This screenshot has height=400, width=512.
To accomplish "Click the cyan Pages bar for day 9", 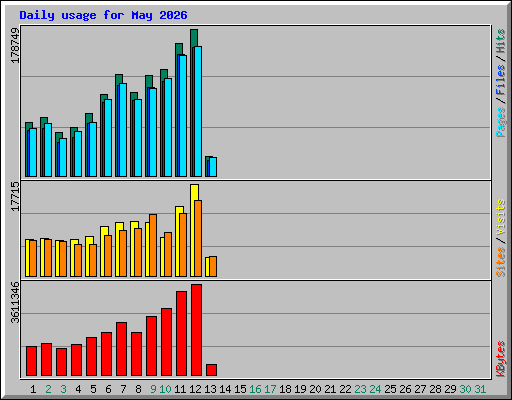I will [x=153, y=132].
